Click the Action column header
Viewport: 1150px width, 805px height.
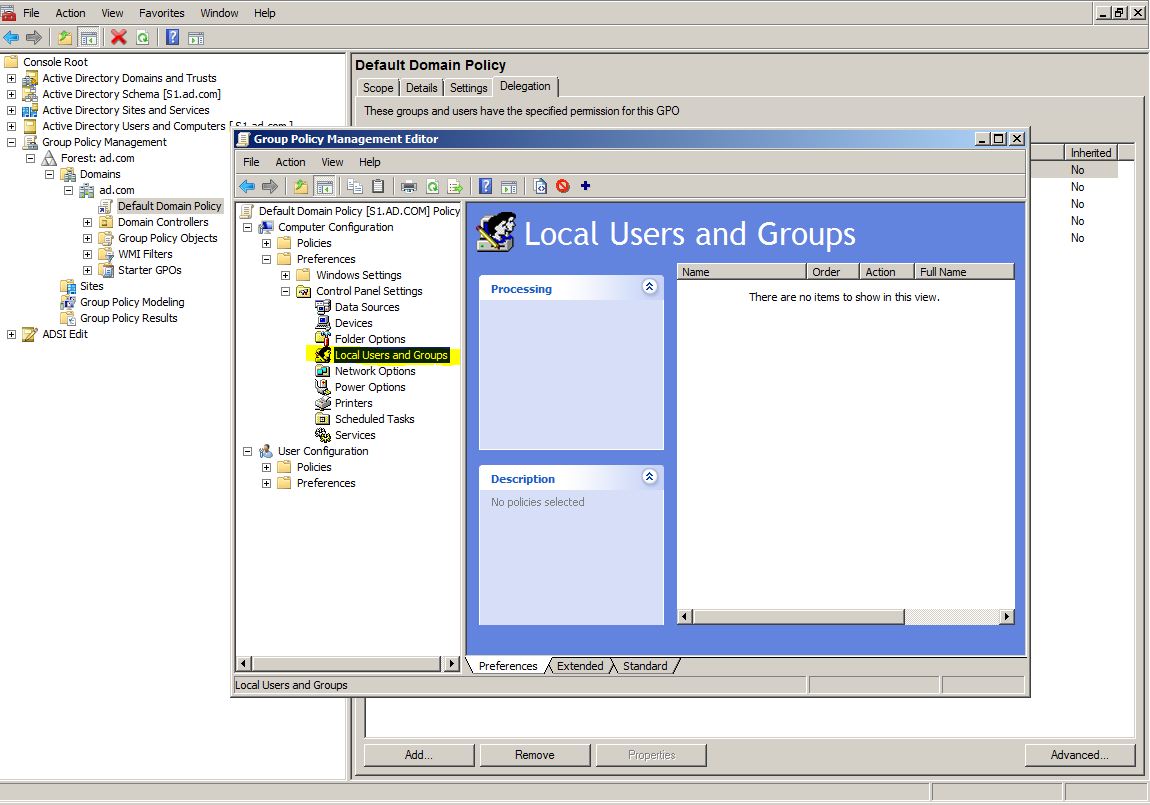click(886, 272)
